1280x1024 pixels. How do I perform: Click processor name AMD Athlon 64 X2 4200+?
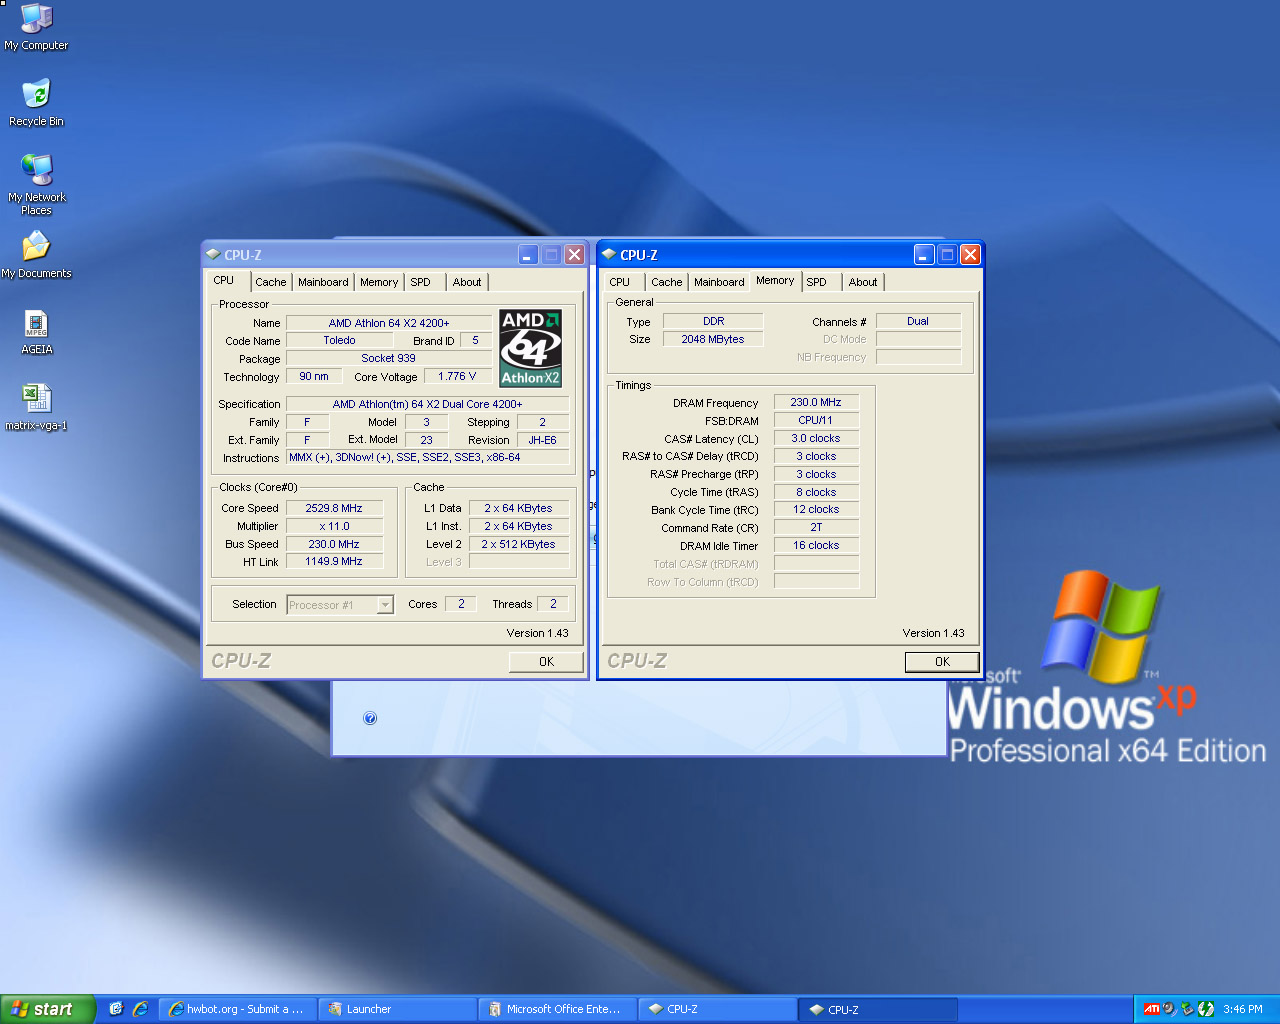389,323
